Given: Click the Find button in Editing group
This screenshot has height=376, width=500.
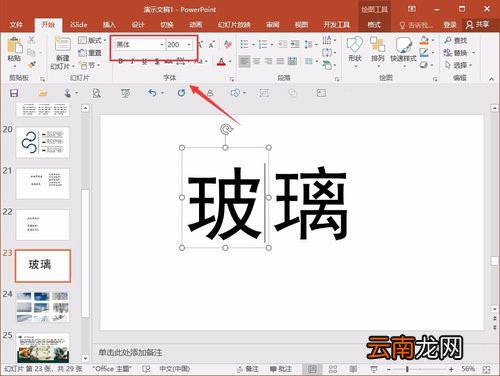Looking at the screenshot, I should pos(456,40).
